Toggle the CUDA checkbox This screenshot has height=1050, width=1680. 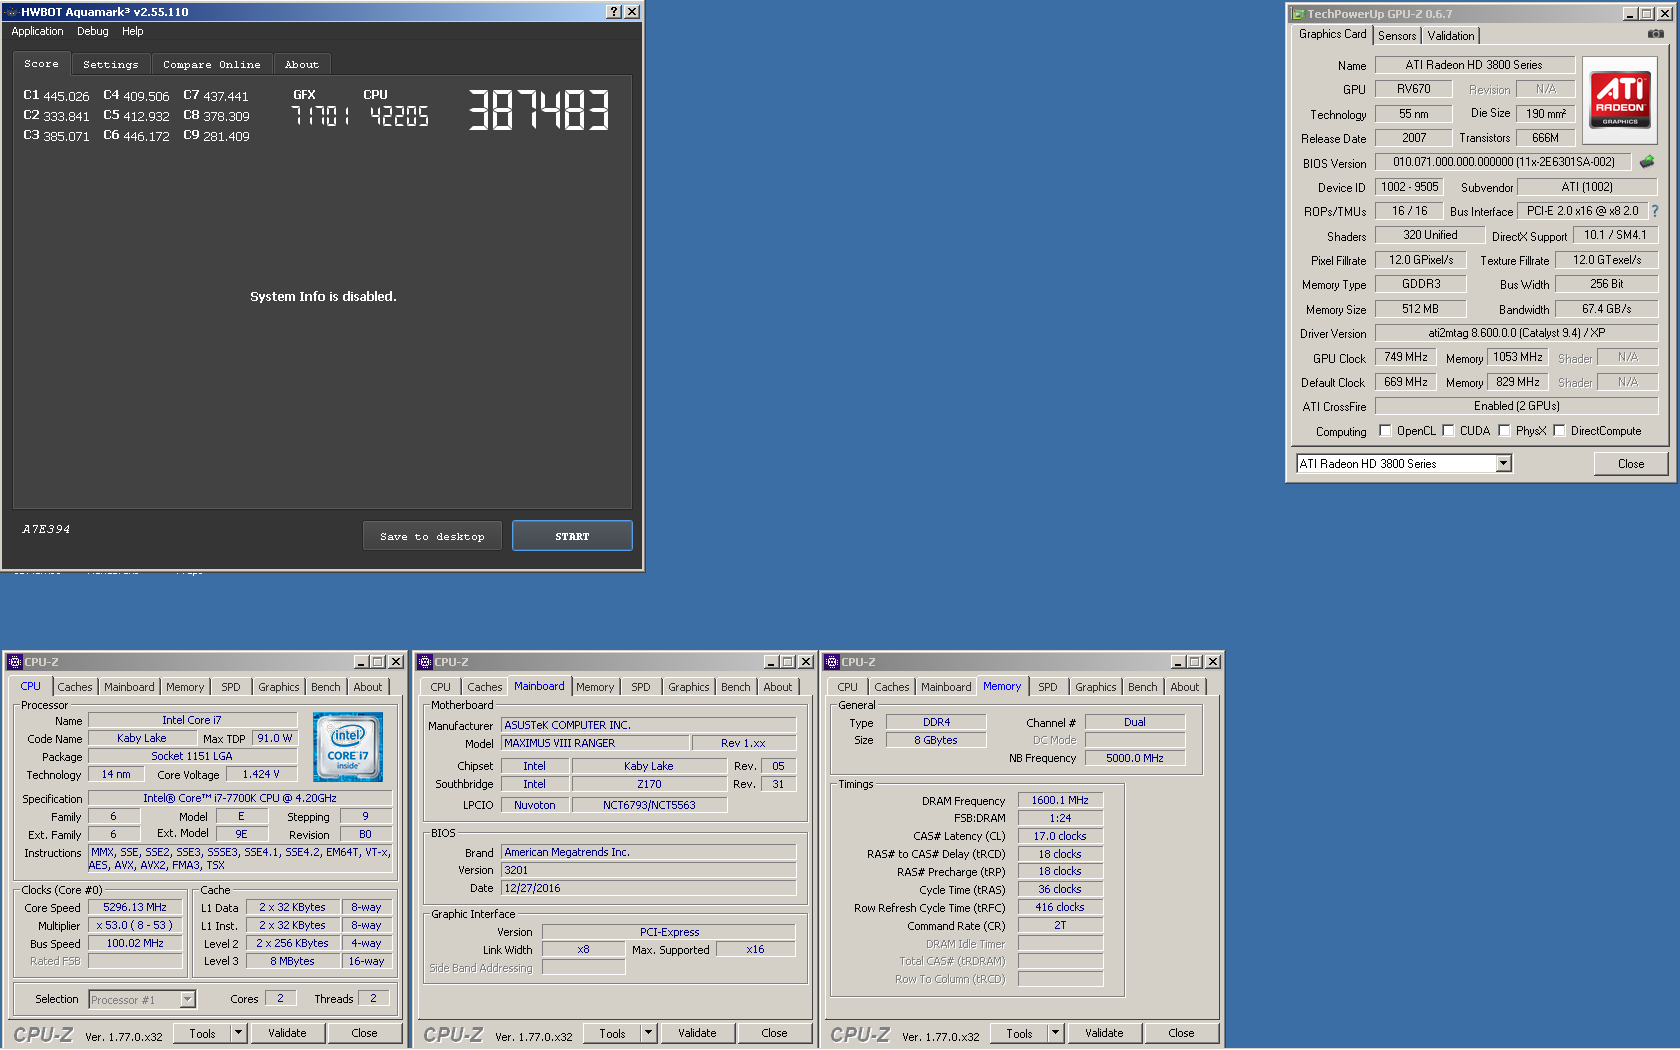[1448, 431]
